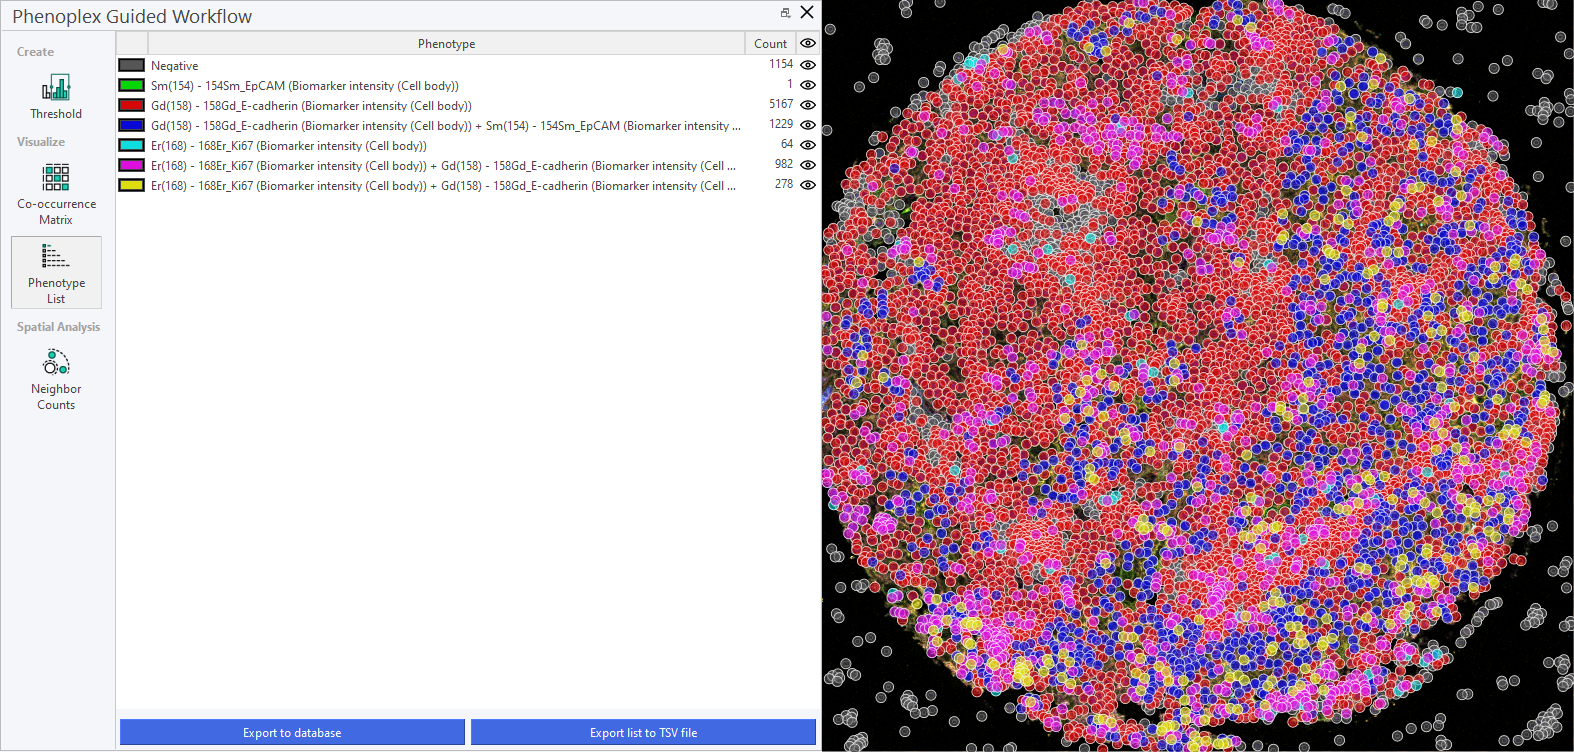Click Export list to TSV file
Viewport: 1574px width, 752px height.
pos(643,732)
